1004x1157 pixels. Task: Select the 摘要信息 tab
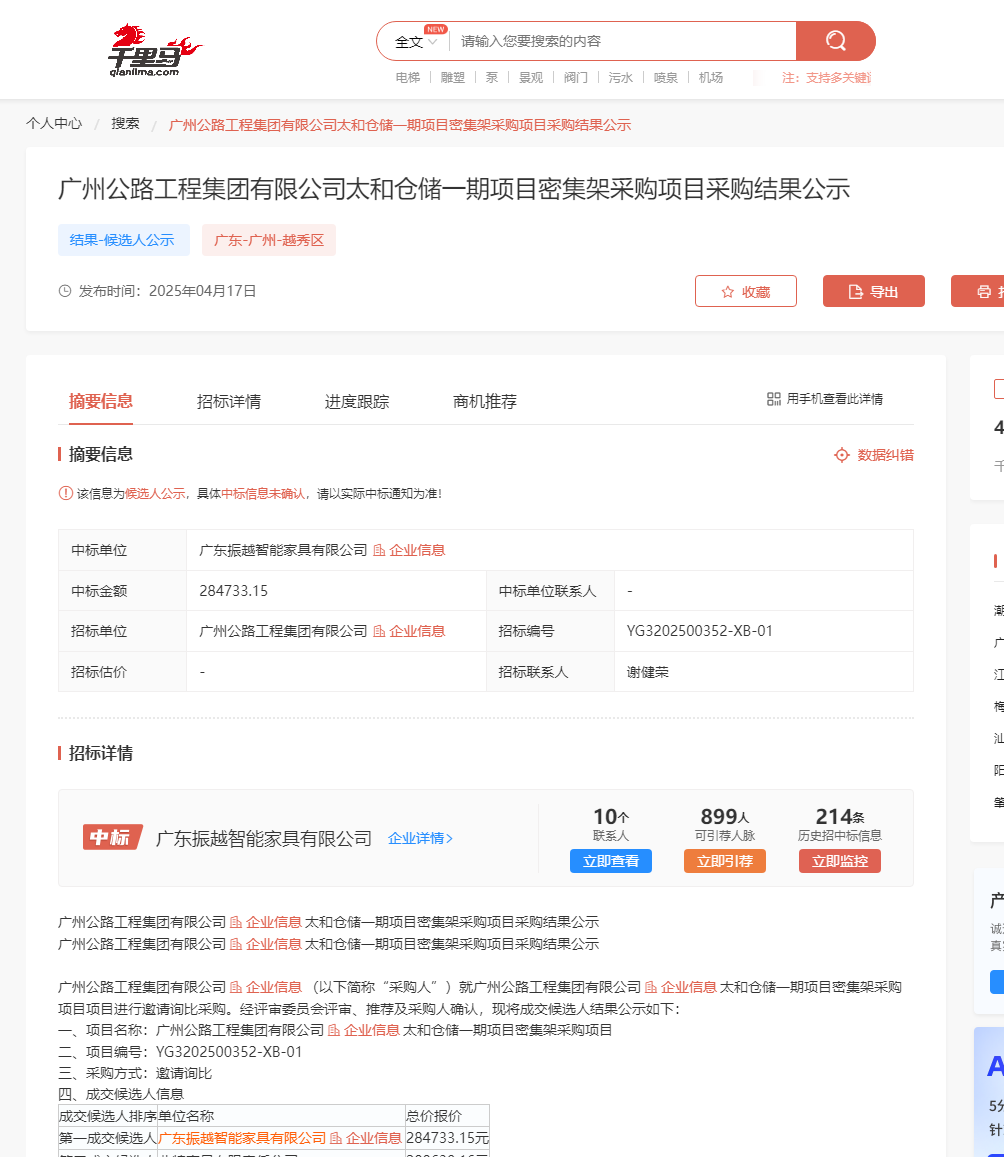(x=100, y=401)
